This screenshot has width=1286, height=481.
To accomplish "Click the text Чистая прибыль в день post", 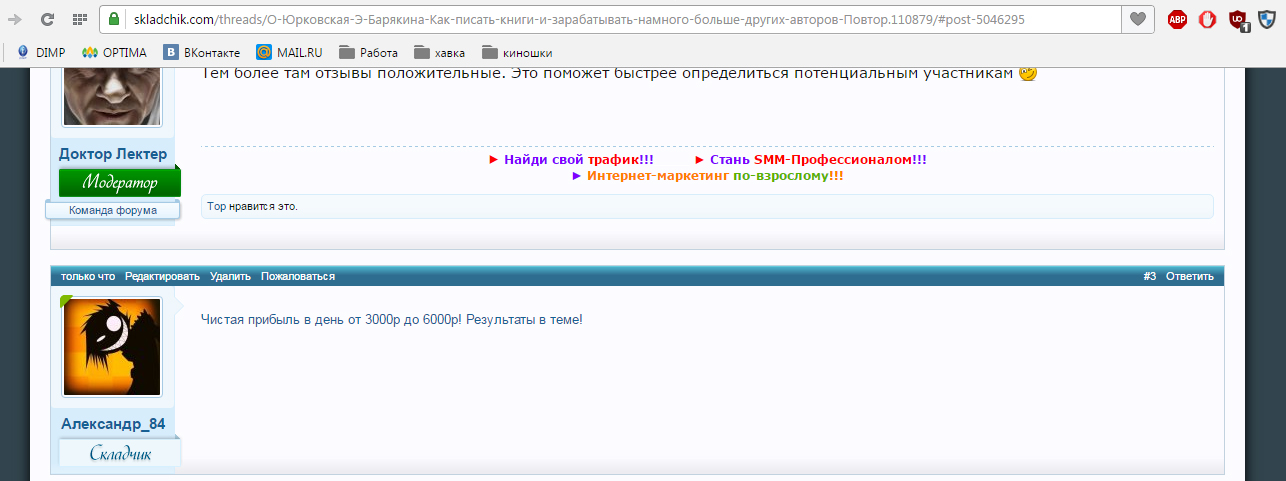I will pyautogui.click(x=391, y=319).
